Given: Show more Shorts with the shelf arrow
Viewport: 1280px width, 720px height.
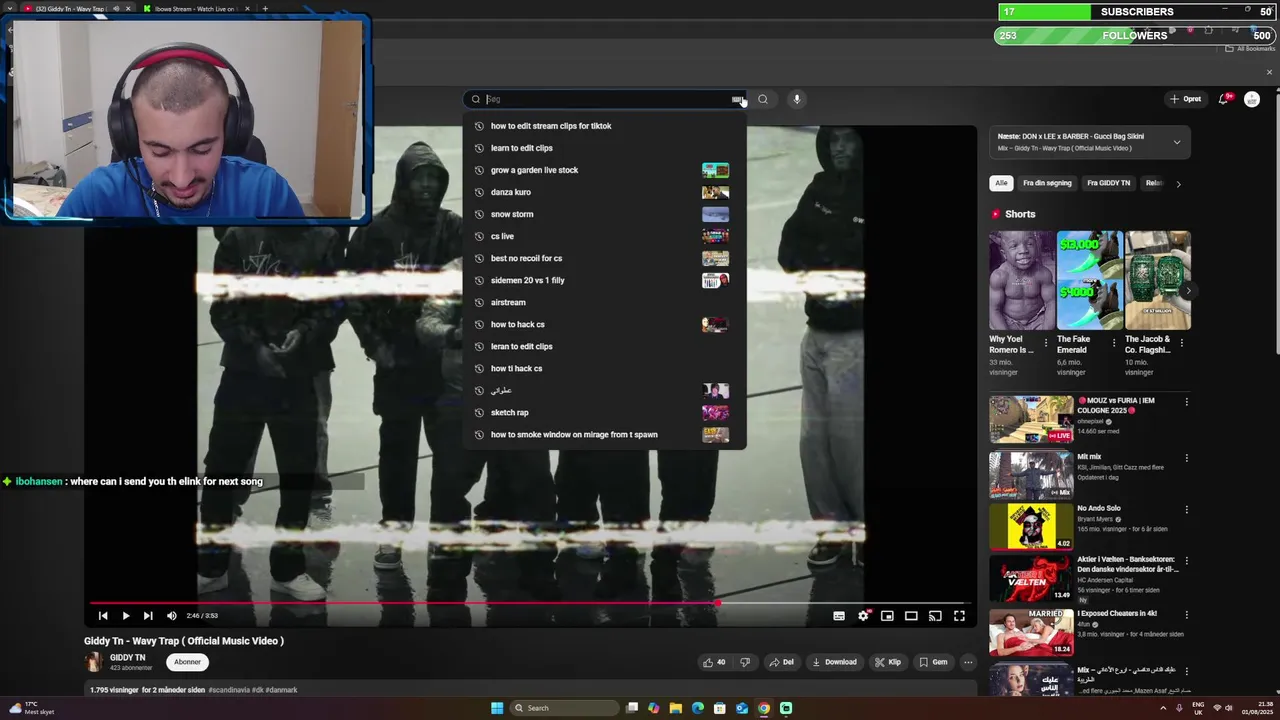Looking at the screenshot, I should point(1187,291).
